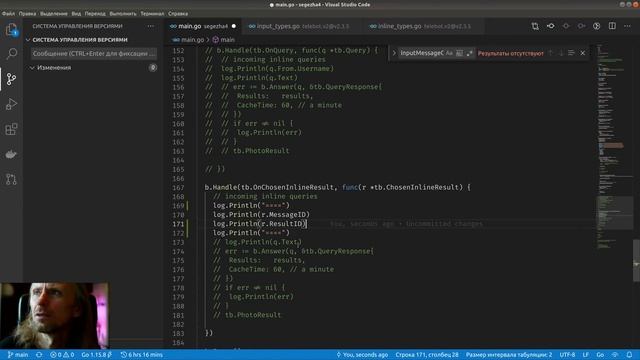The image size is (640, 360).
Task: Toggle Match Whole Word in find widget
Action: pyautogui.click(x=459, y=53)
